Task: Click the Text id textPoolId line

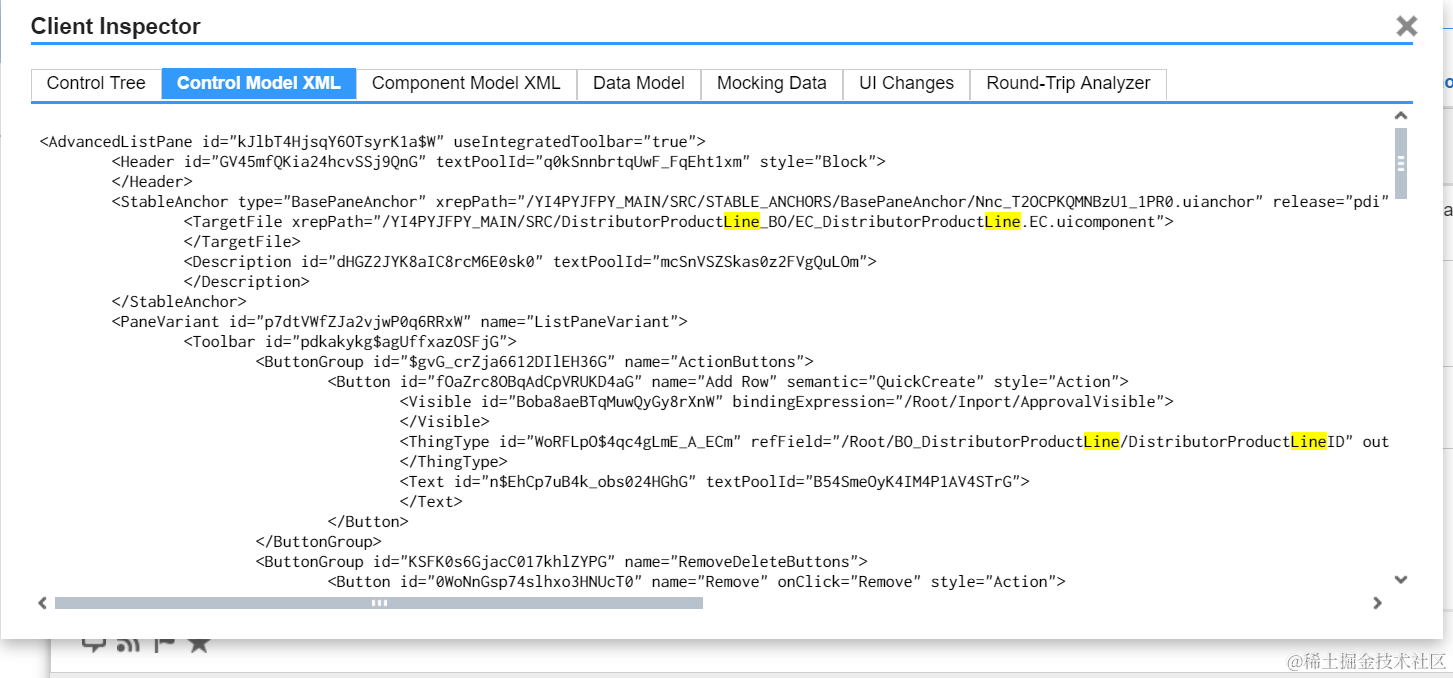Action: coord(715,482)
